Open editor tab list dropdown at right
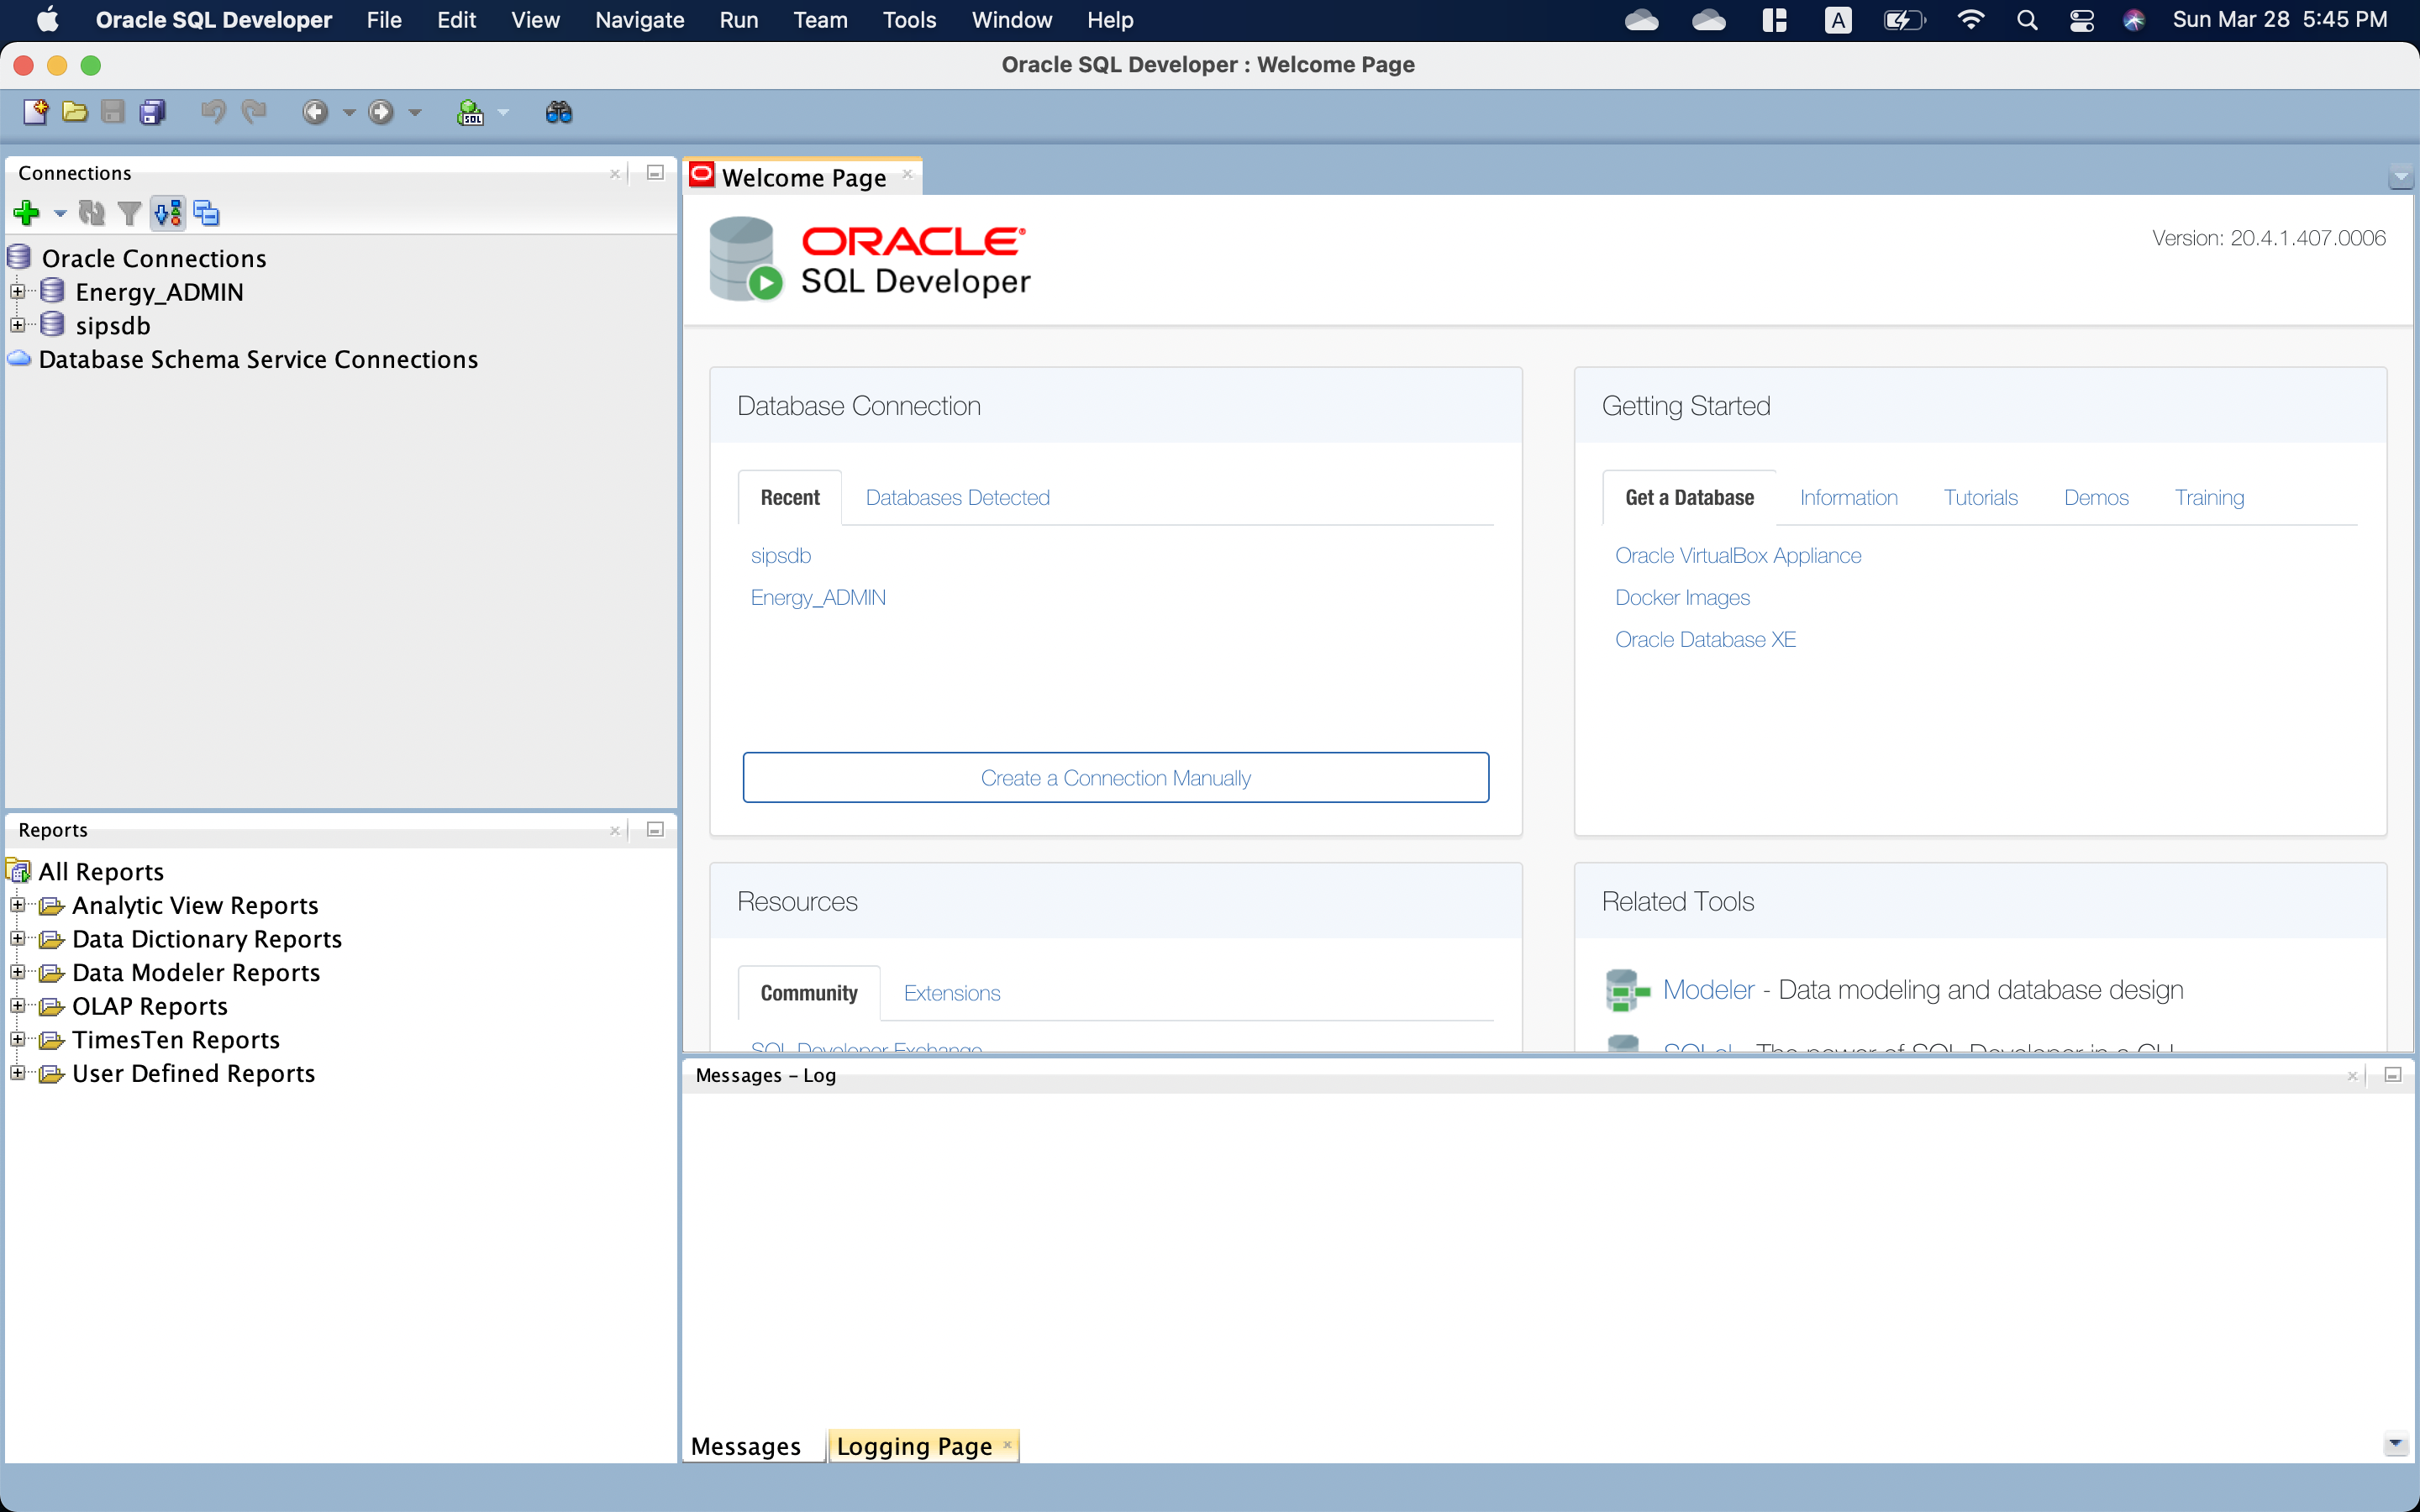 coord(2401,178)
